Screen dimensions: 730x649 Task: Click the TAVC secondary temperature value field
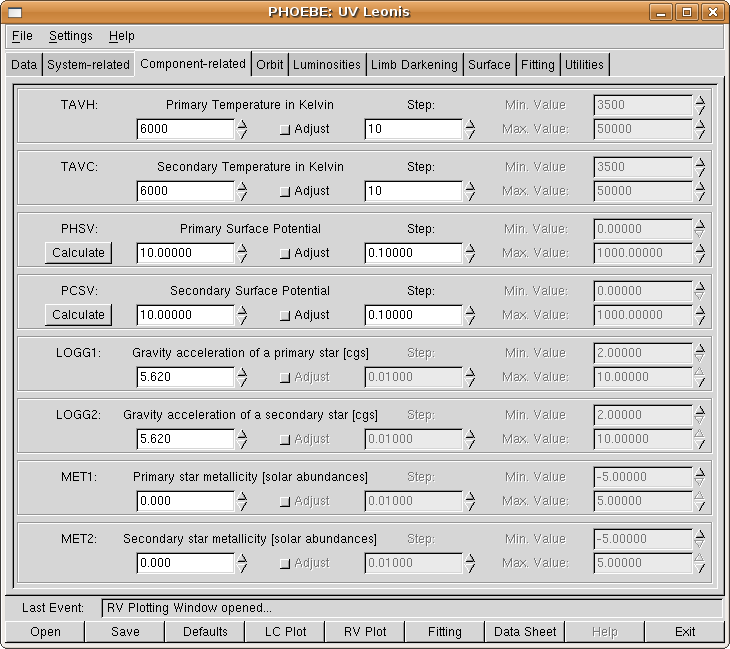tap(185, 191)
